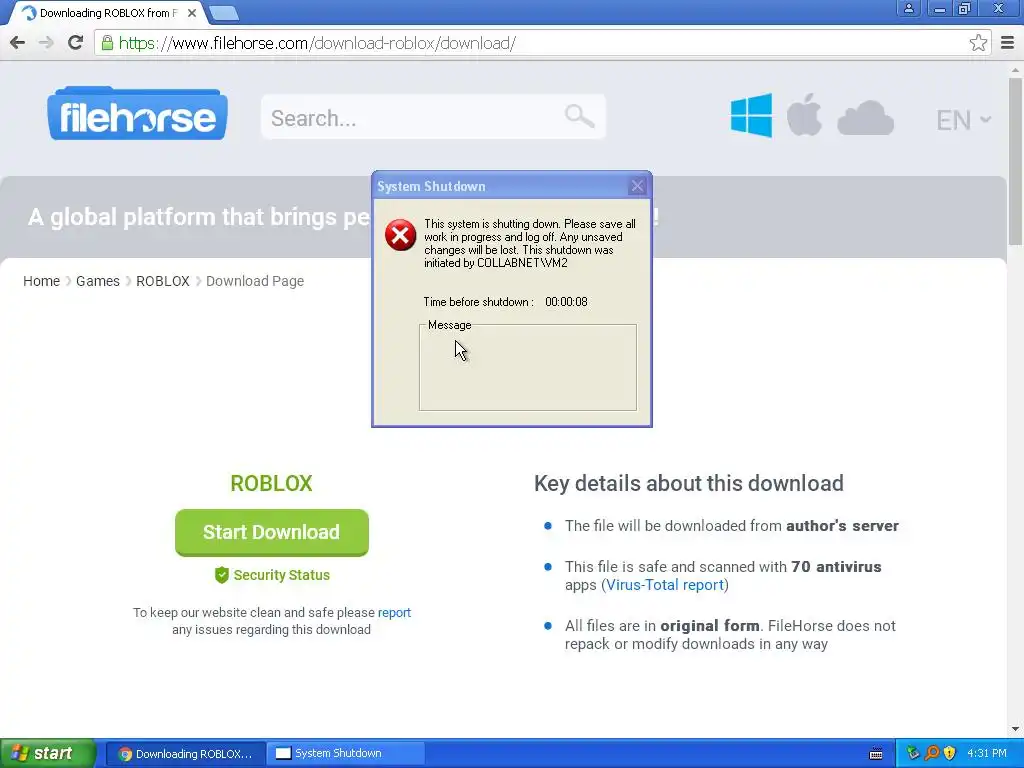Click the Message box in shutdown dialog
Image resolution: width=1024 pixels, height=768 pixels.
pos(528,368)
